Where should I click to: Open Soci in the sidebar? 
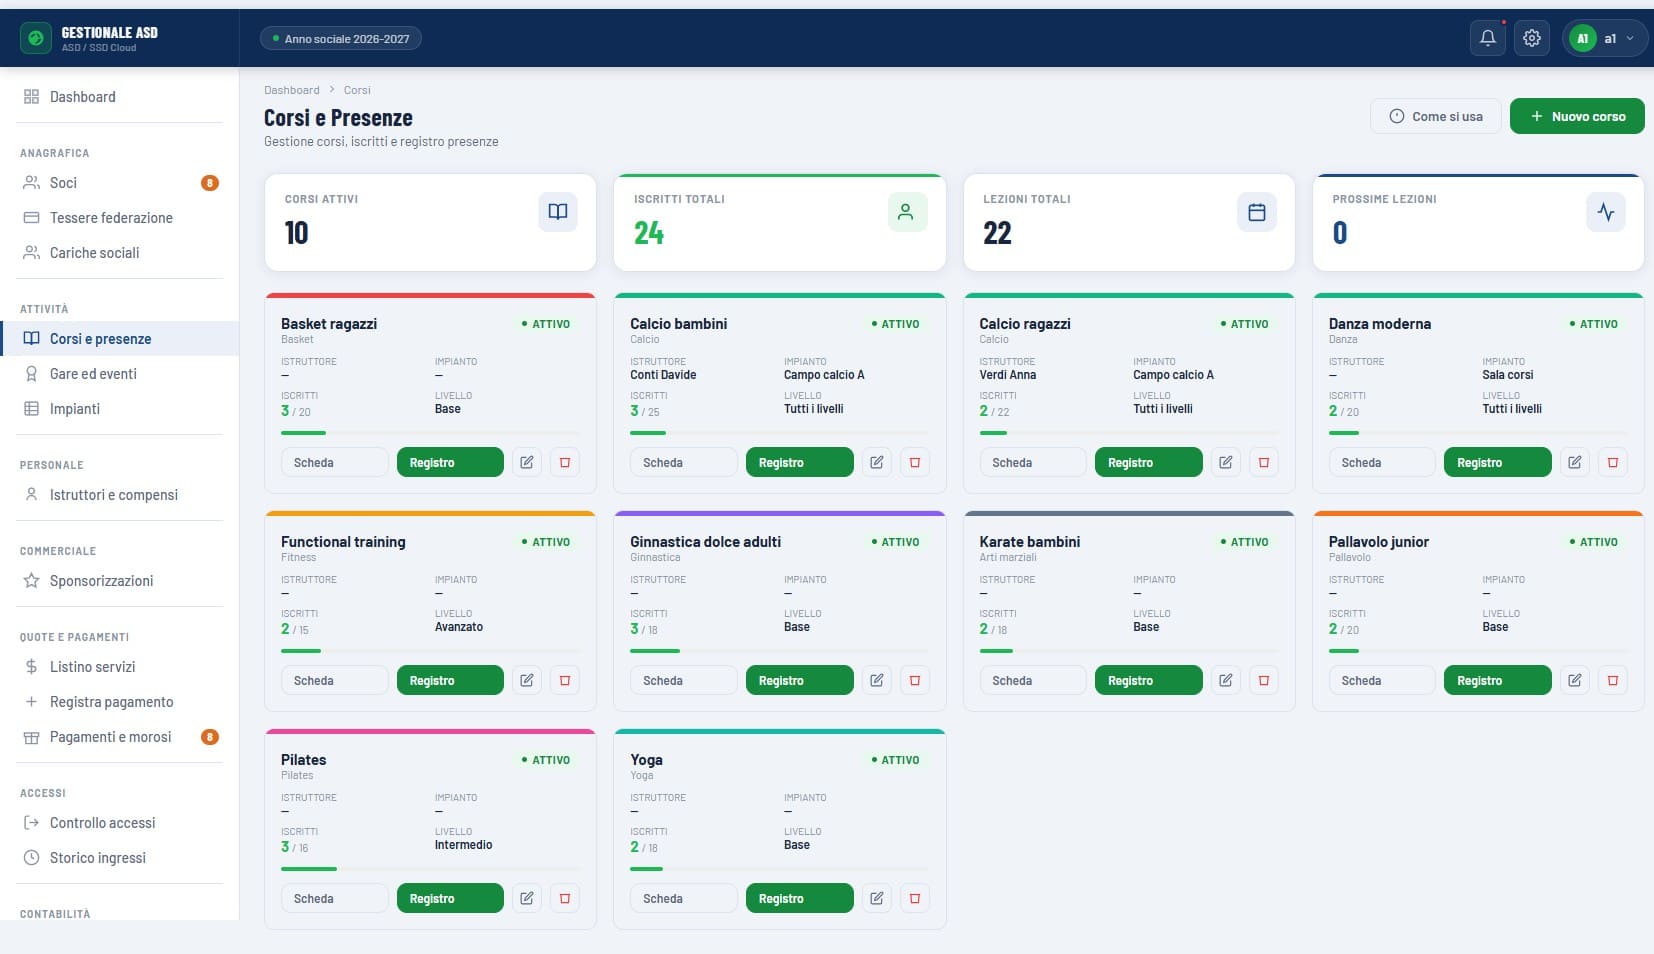[119, 183]
